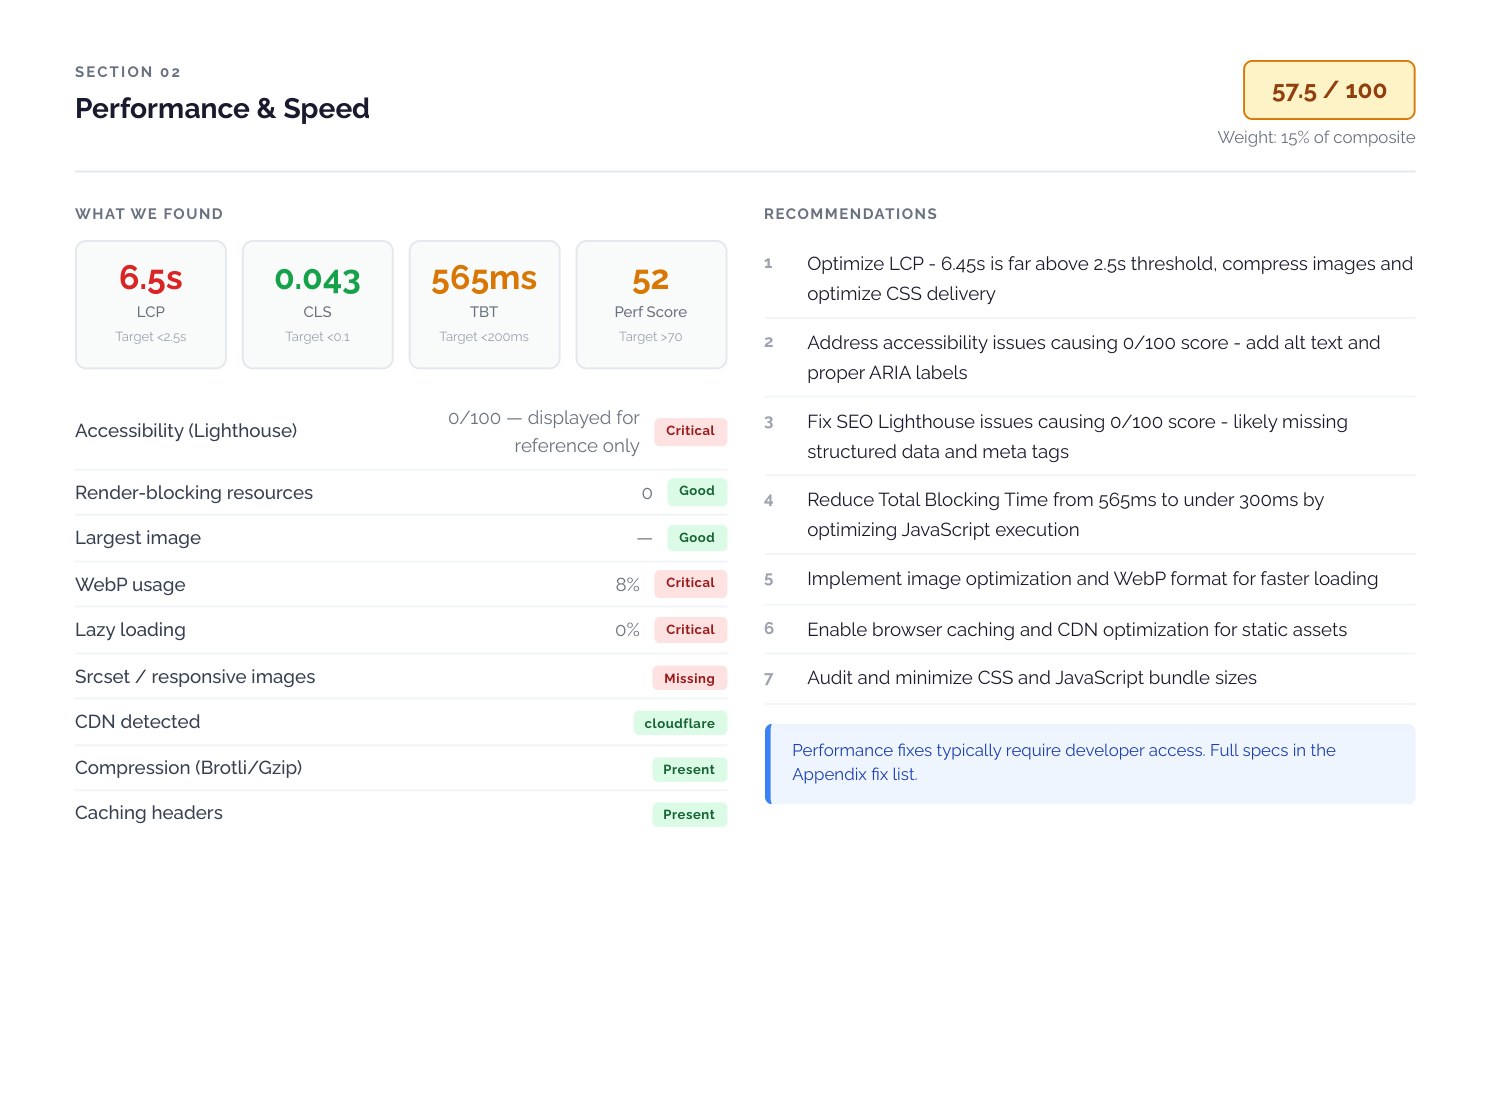This screenshot has width=1490, height=1094.
Task: Click the Good badge for Render-blocking resources
Action: click(x=697, y=491)
